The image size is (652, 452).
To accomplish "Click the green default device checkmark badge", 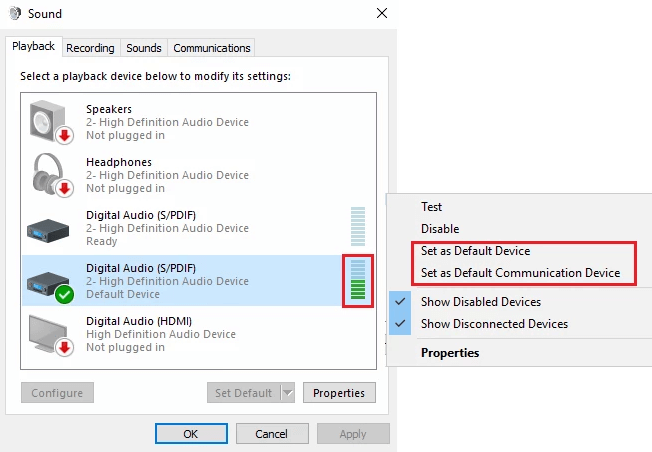I will (x=64, y=294).
